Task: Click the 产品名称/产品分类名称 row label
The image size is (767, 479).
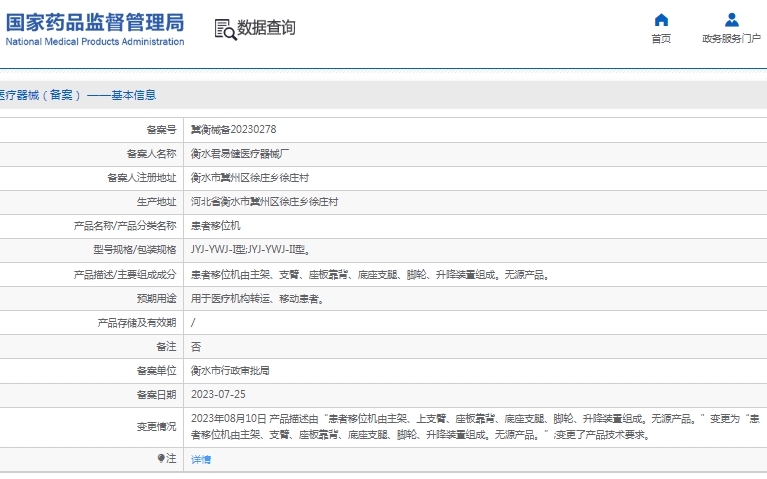Action: pyautogui.click(x=125, y=226)
